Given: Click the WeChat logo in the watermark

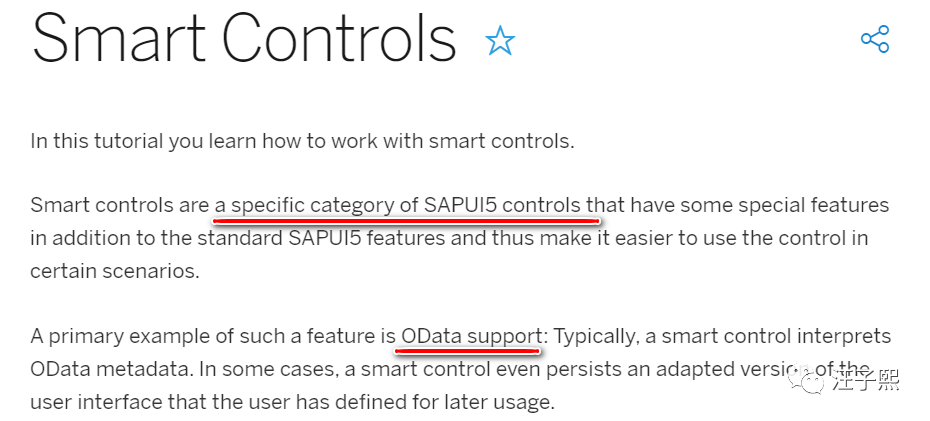Looking at the screenshot, I should (x=805, y=380).
